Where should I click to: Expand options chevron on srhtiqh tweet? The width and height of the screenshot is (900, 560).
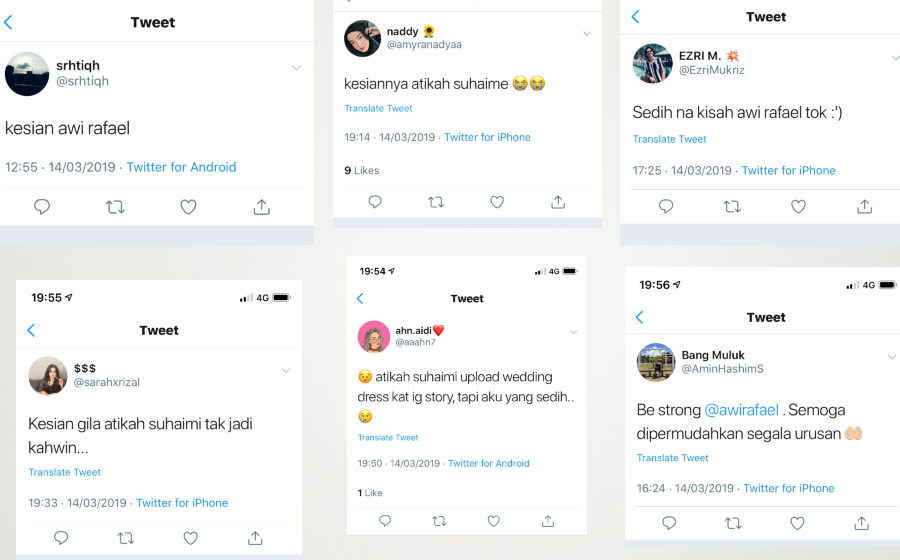click(296, 68)
